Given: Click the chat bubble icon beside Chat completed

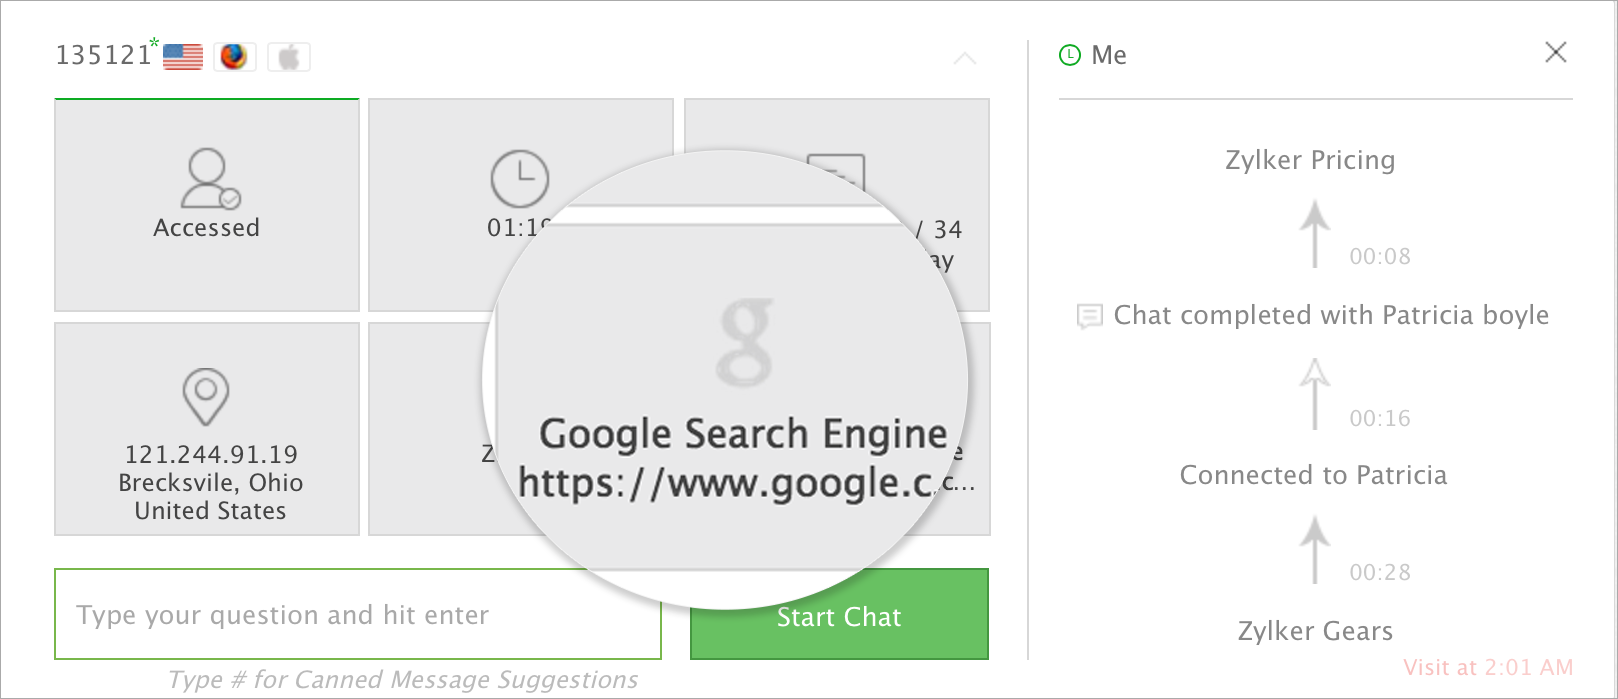Looking at the screenshot, I should point(1089,316).
